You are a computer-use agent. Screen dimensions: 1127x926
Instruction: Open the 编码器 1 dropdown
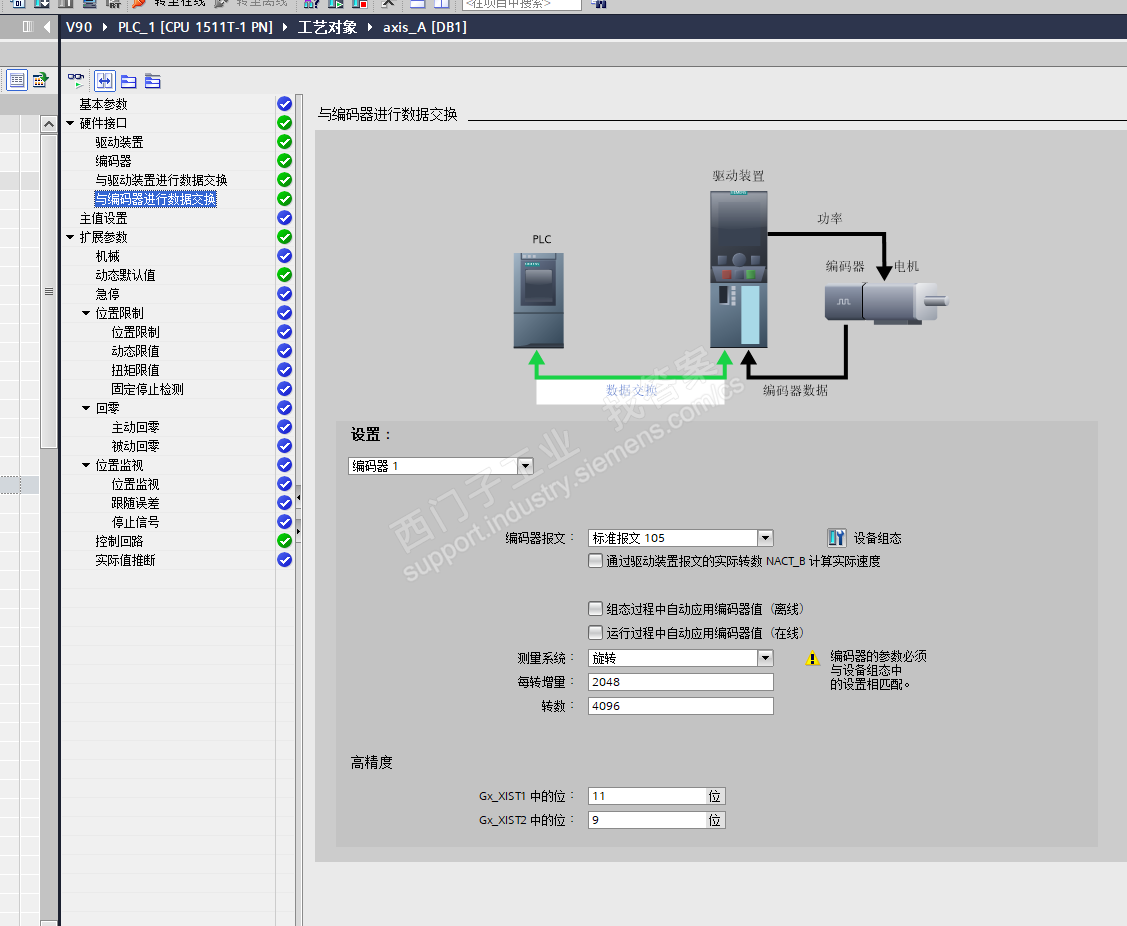click(526, 466)
